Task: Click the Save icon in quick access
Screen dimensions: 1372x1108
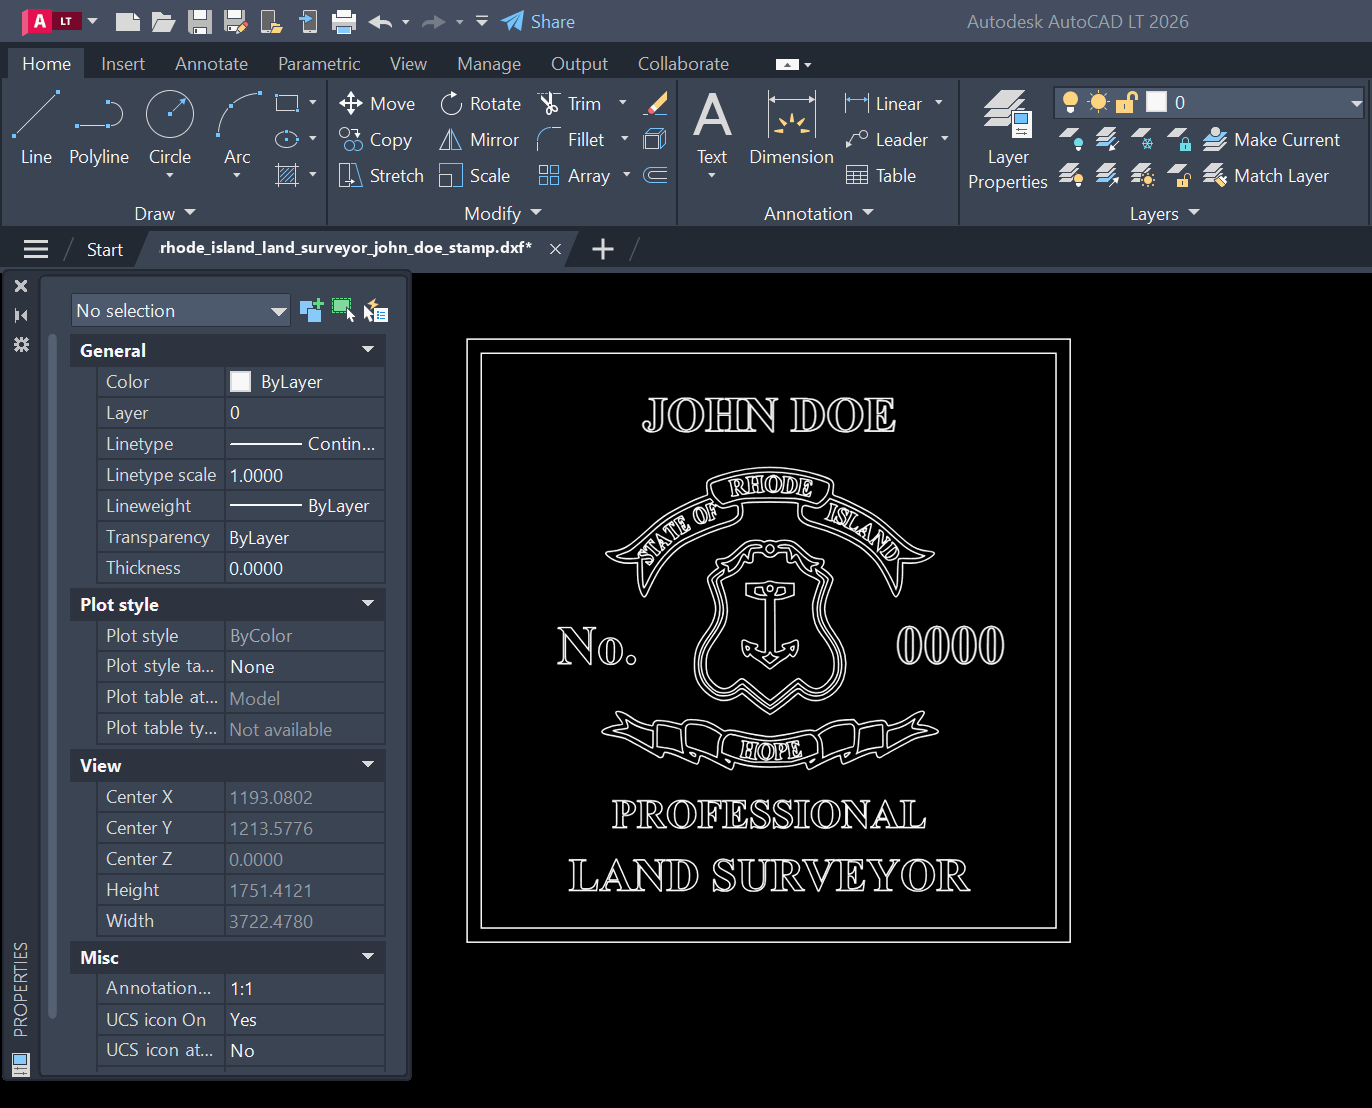Action: coord(200,21)
